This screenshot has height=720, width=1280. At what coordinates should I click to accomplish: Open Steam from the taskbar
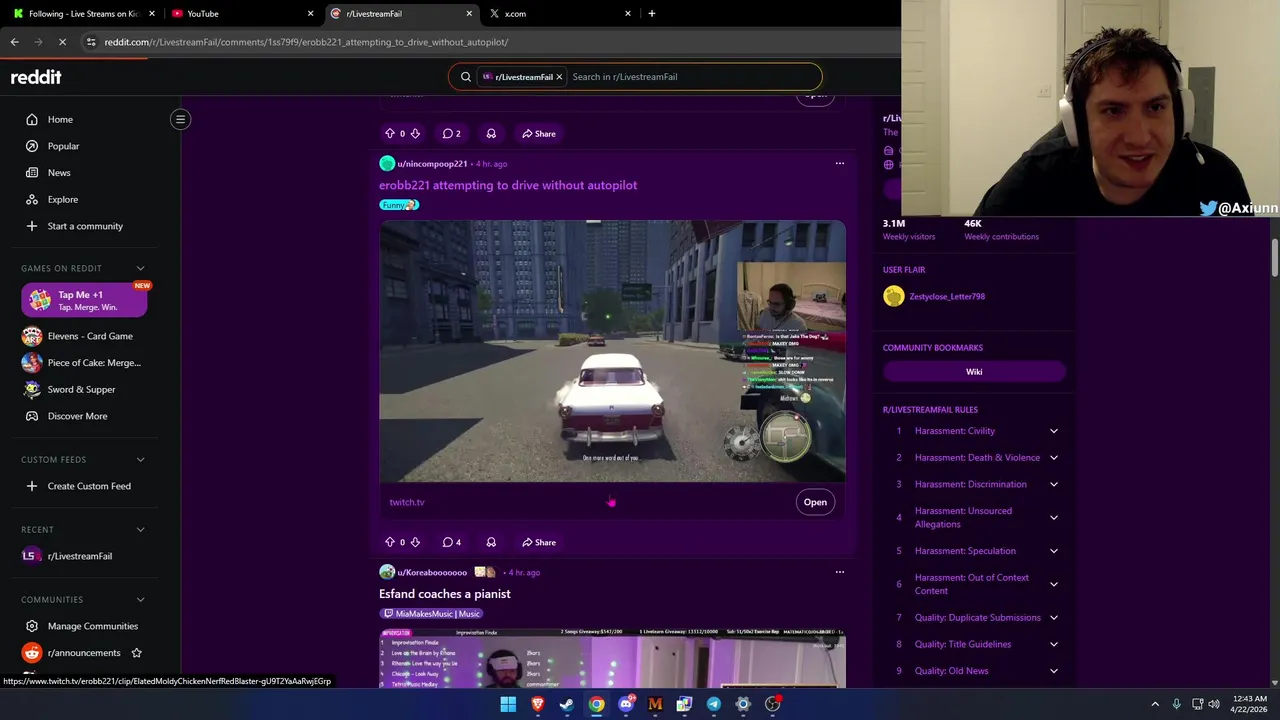[567, 704]
